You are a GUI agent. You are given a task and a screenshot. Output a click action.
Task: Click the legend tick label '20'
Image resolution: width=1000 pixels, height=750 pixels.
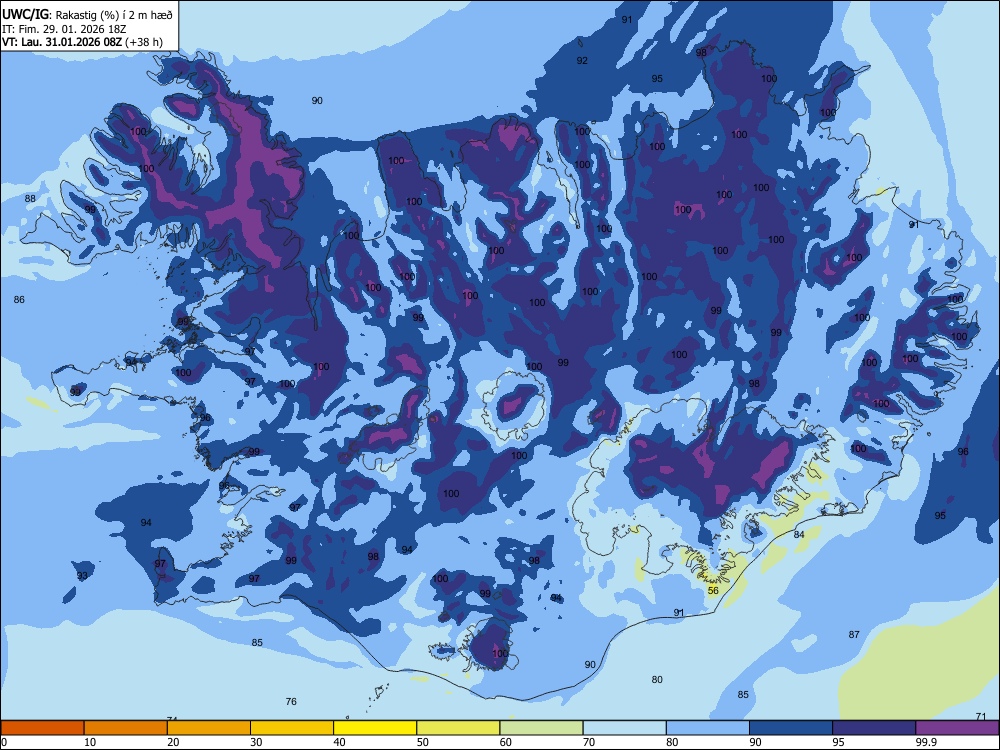pos(173,742)
